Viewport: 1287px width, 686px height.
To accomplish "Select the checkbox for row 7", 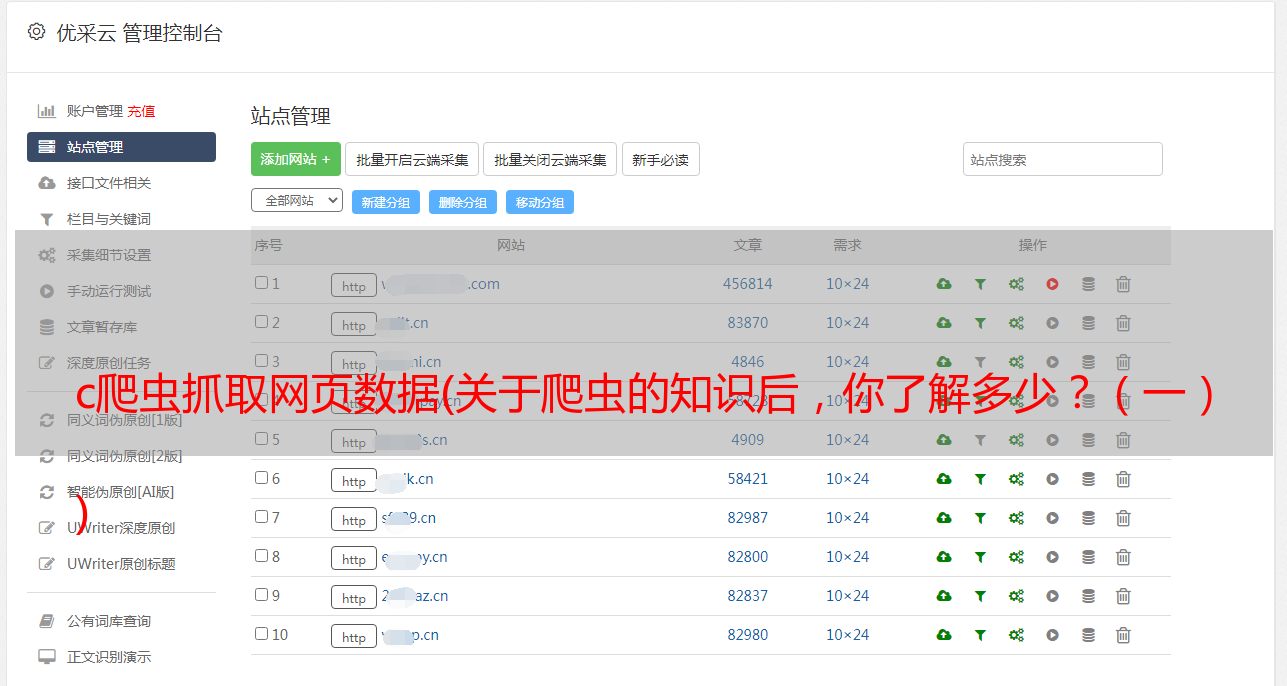I will pyautogui.click(x=261, y=517).
